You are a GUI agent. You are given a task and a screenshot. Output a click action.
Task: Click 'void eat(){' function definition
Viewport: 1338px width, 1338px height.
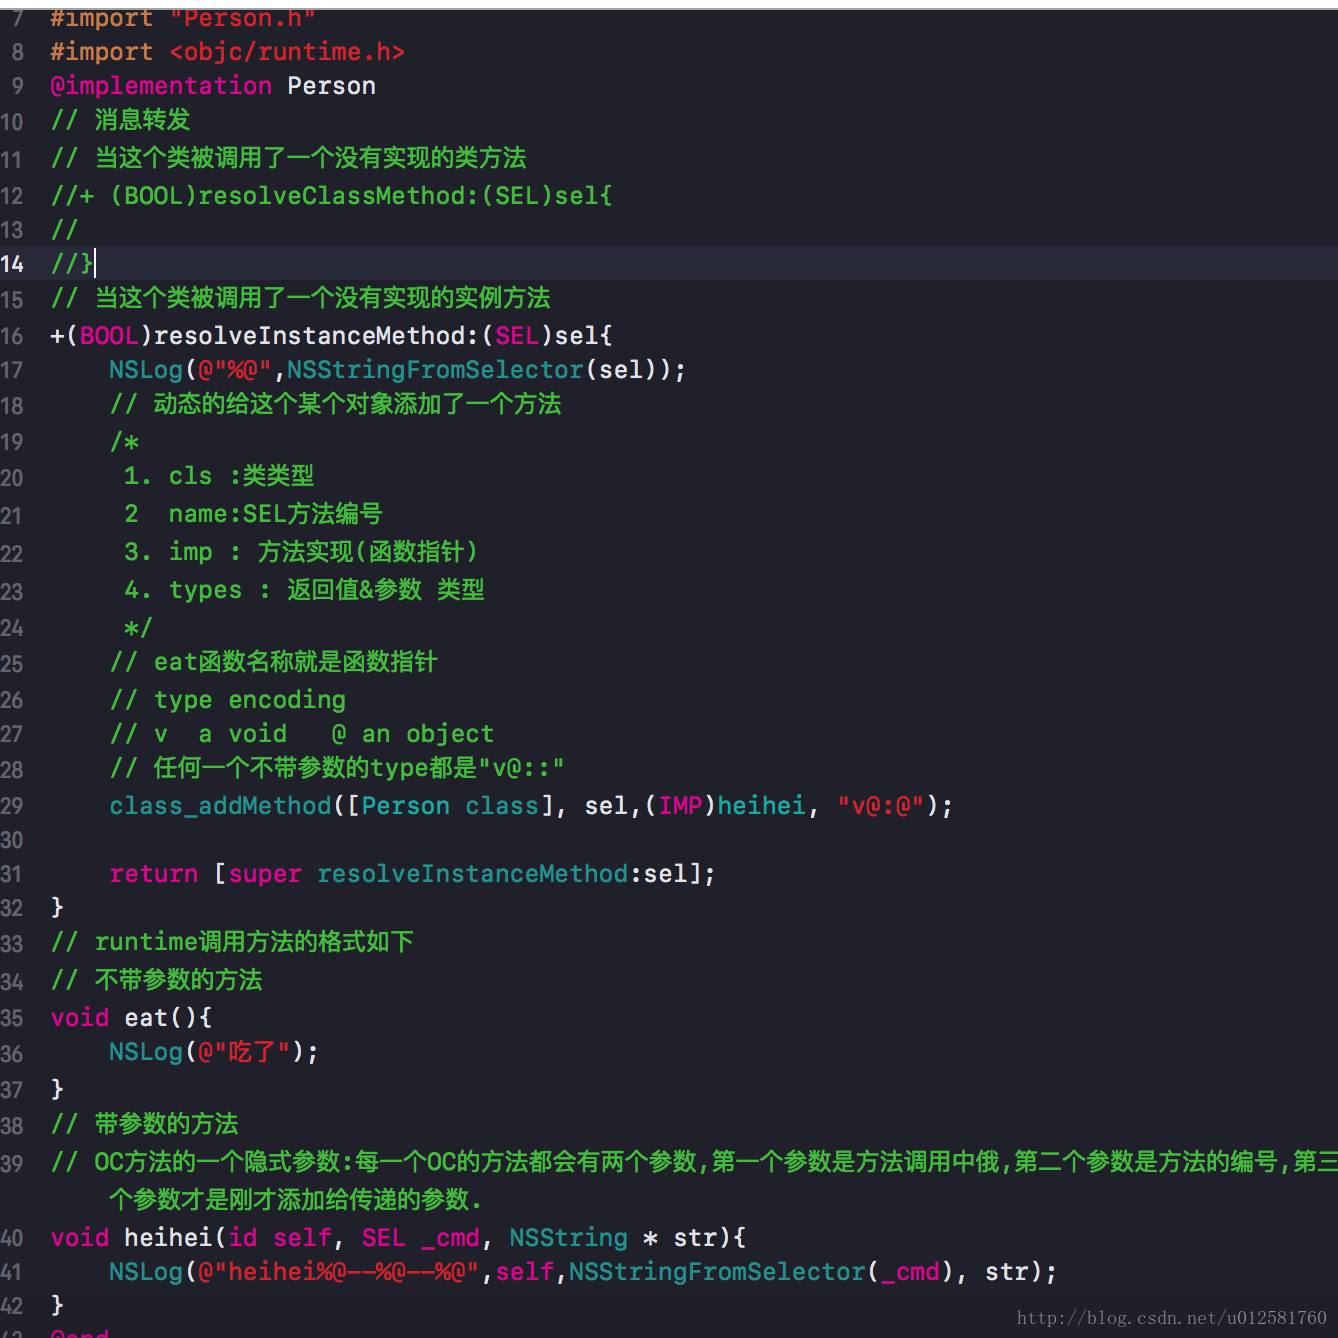coord(132,1018)
